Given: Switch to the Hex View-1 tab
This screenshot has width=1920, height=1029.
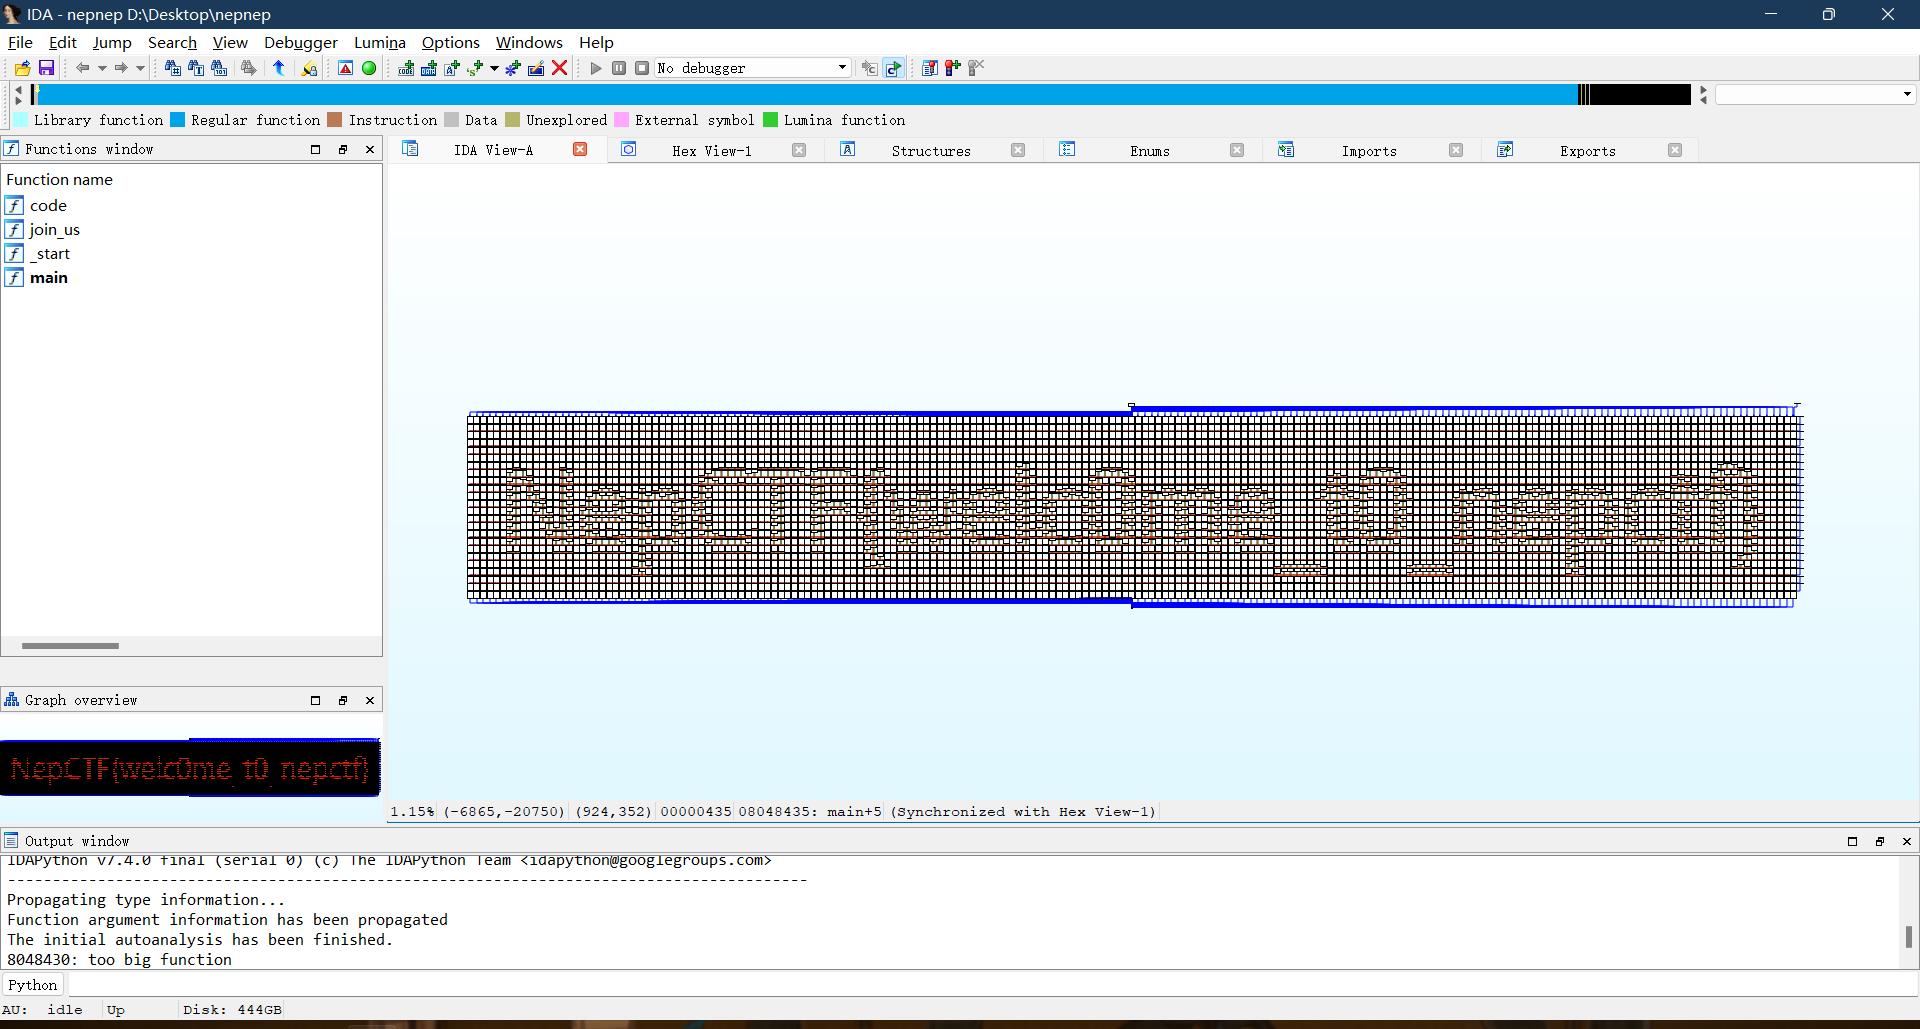Looking at the screenshot, I should (711, 151).
